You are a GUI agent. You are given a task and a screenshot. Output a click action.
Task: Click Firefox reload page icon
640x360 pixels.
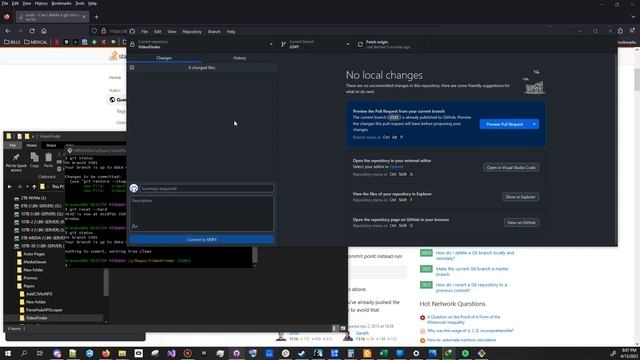pos(32,31)
